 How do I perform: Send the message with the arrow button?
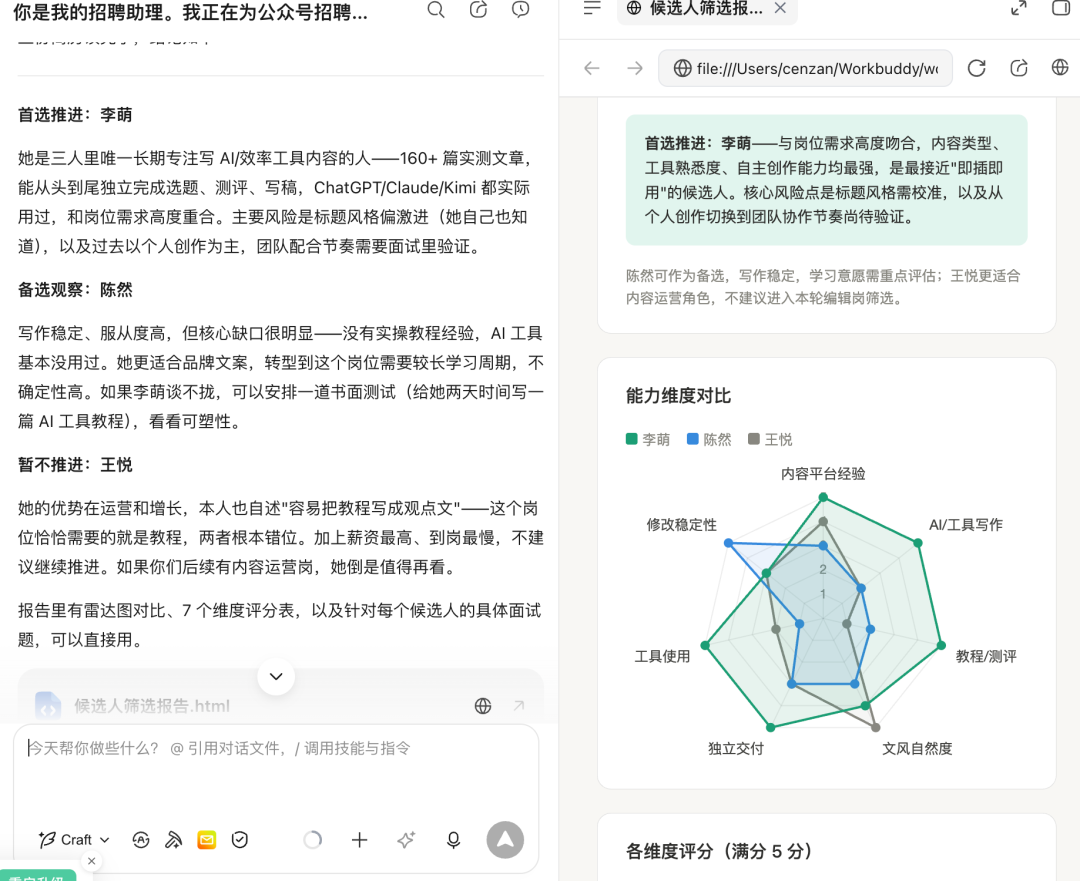click(x=505, y=840)
